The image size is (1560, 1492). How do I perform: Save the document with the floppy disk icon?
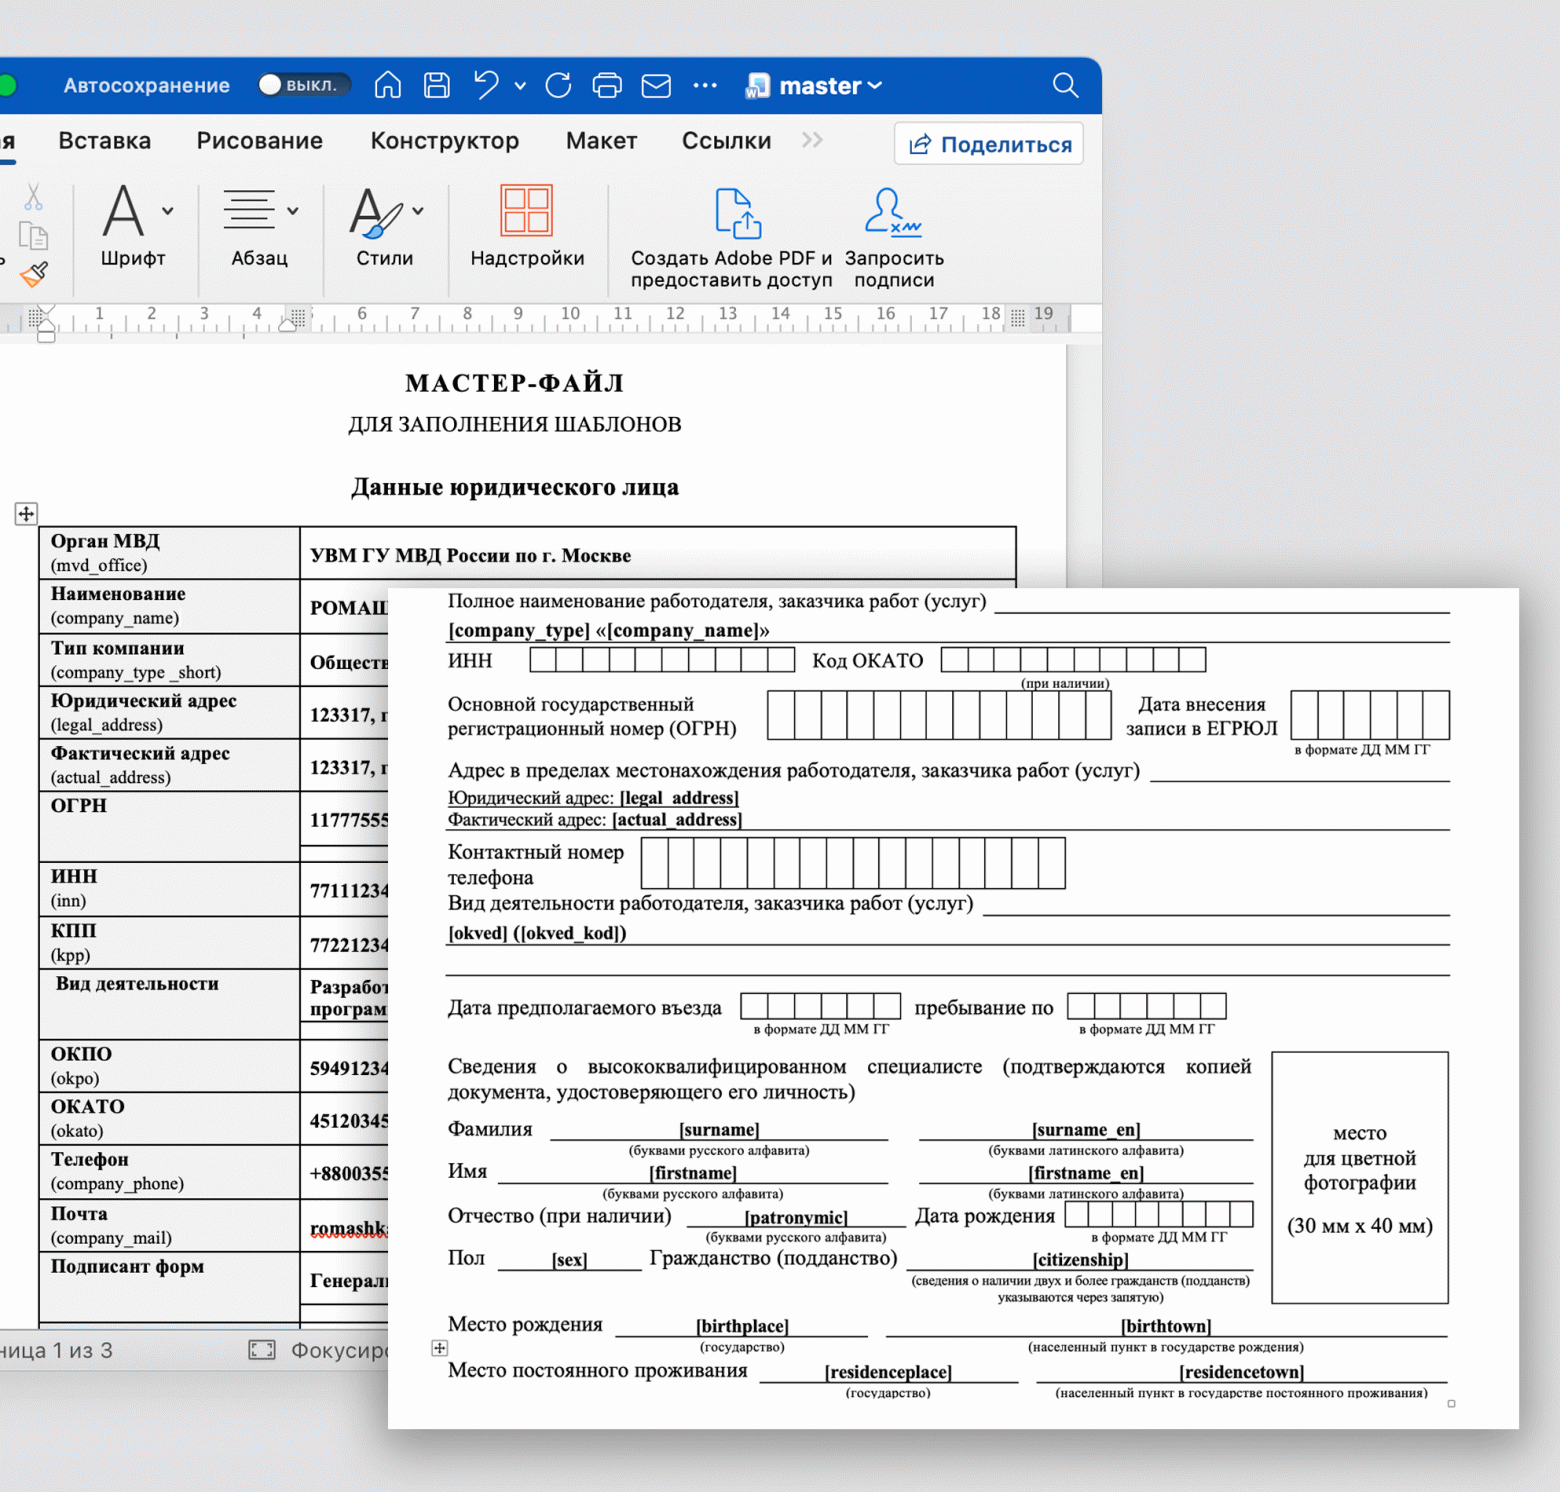437,86
